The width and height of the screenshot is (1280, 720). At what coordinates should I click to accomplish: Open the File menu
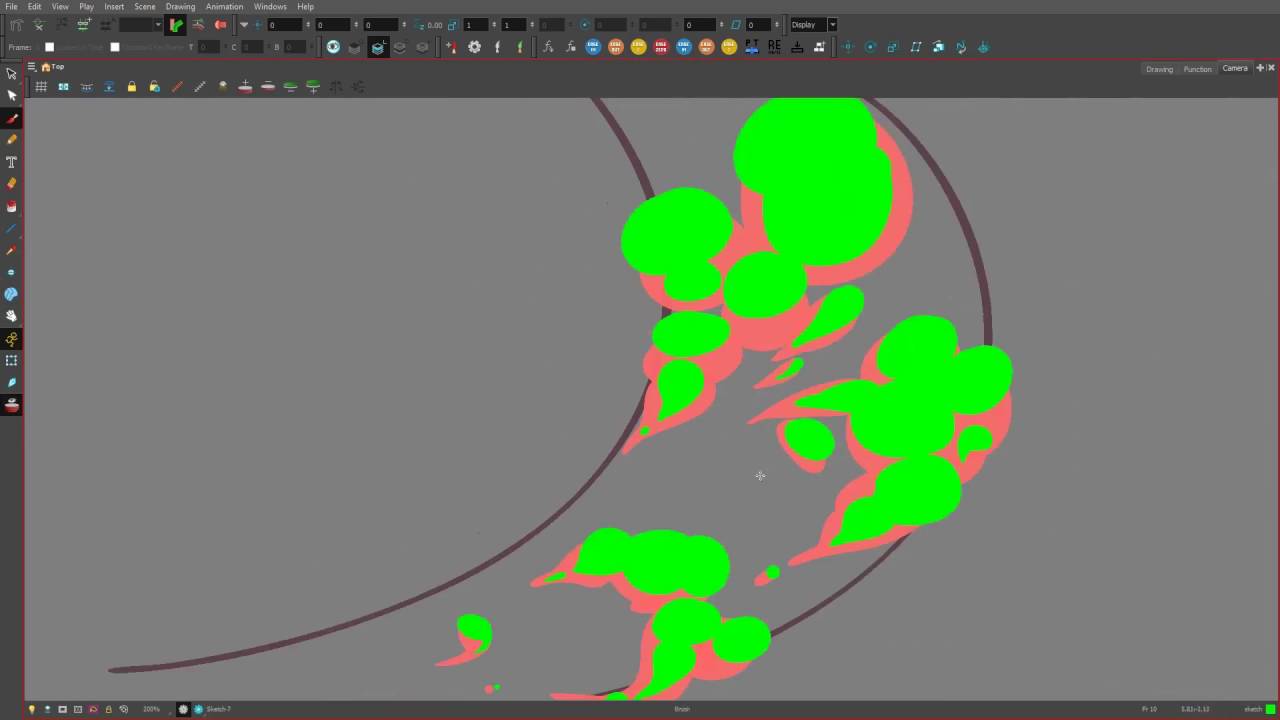[11, 6]
